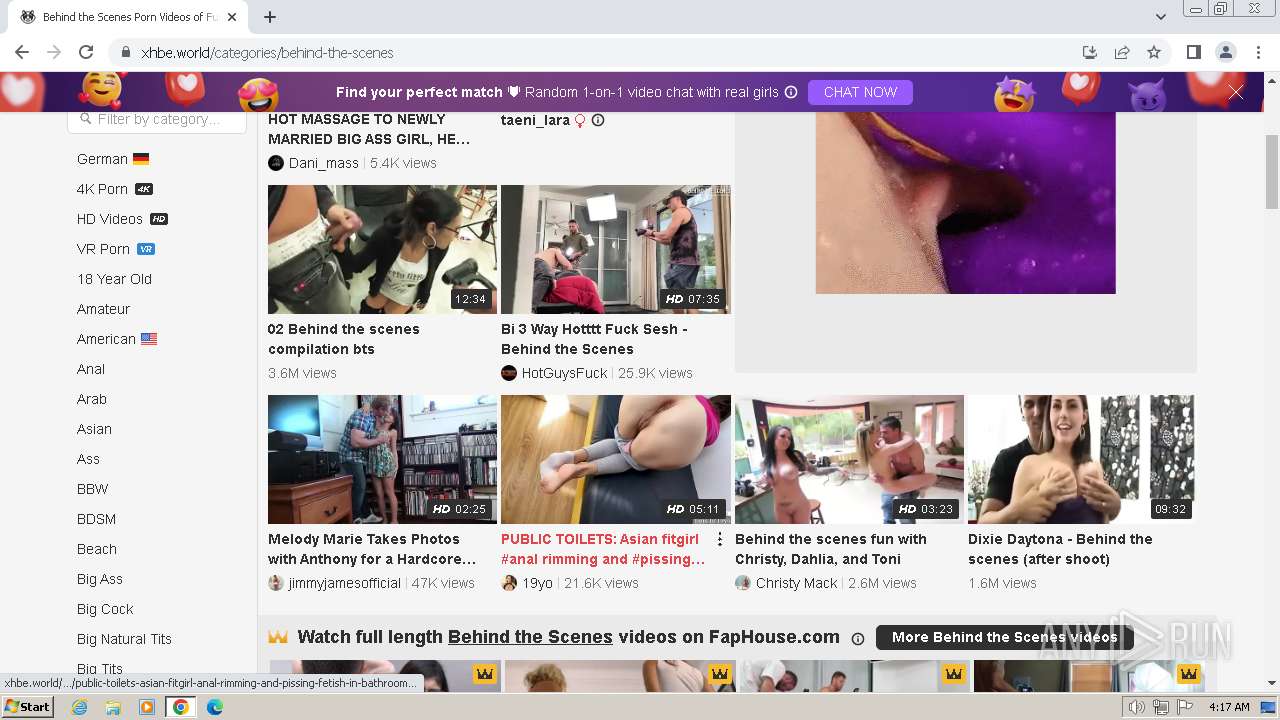The image size is (1280, 720).
Task: Go forward to the next page
Action: [54, 52]
